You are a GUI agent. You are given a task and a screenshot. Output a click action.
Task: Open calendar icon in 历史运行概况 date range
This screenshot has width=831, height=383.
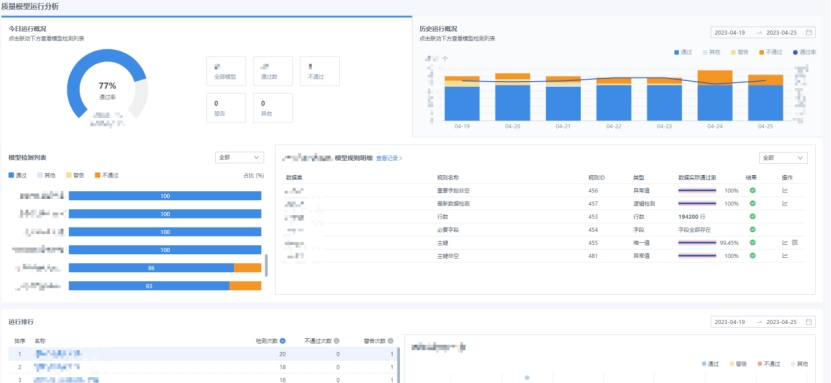(809, 32)
